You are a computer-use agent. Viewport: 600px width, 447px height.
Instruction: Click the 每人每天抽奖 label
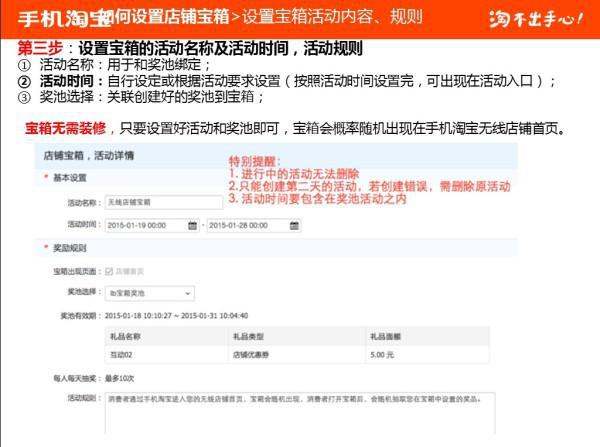coord(75,378)
